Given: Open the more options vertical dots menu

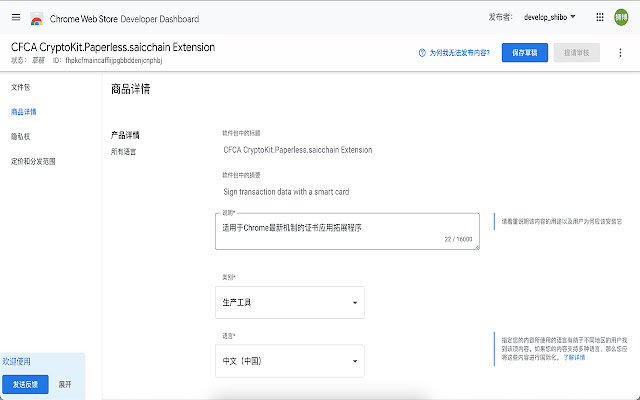Looking at the screenshot, I should (x=620, y=53).
